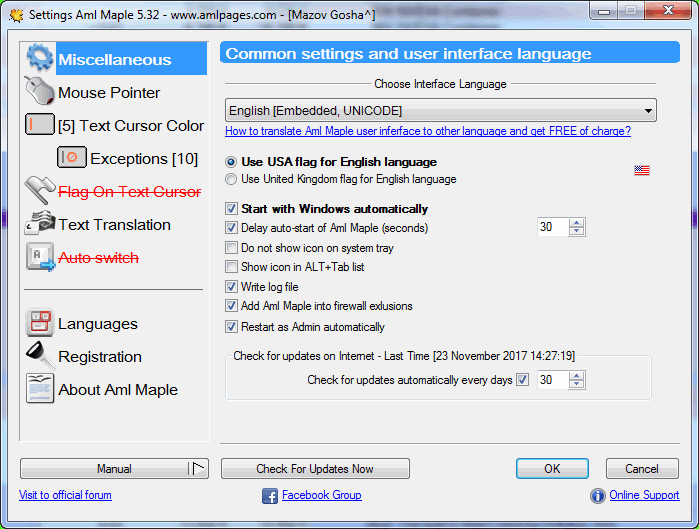The height and width of the screenshot is (529, 699).
Task: Toggle check for updates automatically checkbox
Action: pyautogui.click(x=522, y=380)
